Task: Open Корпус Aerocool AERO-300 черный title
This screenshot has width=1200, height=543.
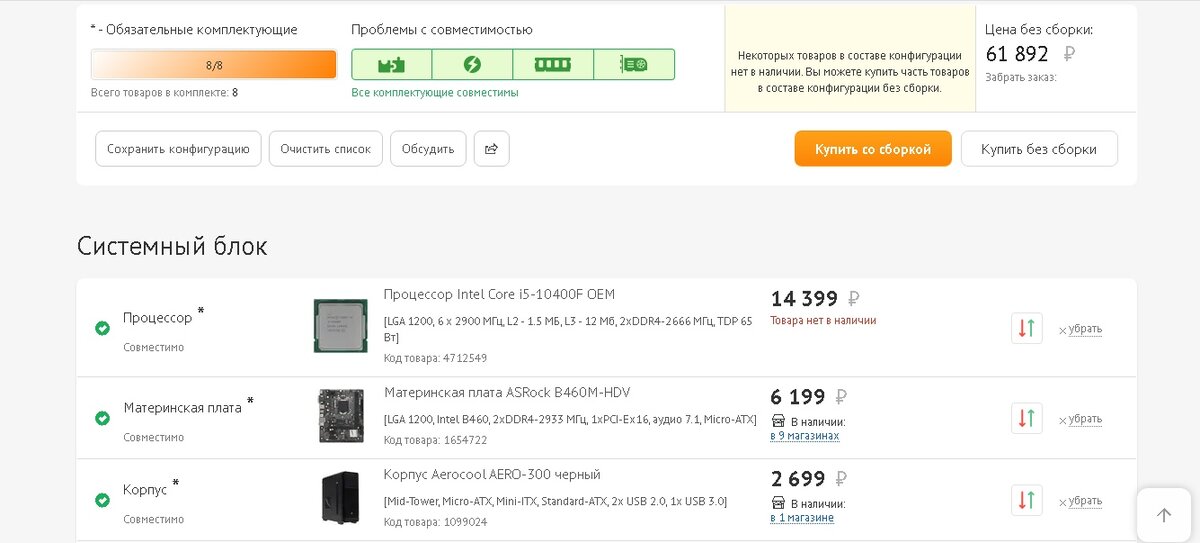Action: [492, 474]
